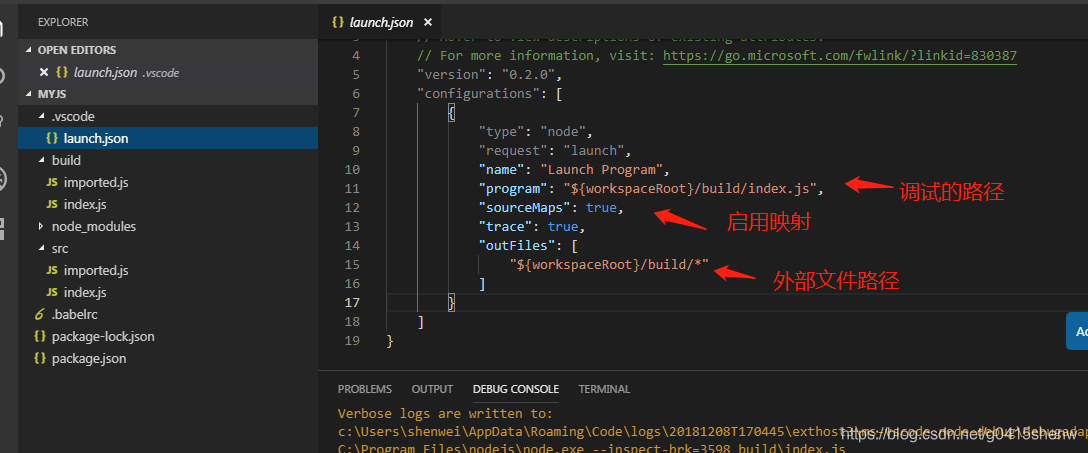Click the "${workspaceRoot}/build/index.js" string
This screenshot has height=453, width=1088.
[690, 188]
